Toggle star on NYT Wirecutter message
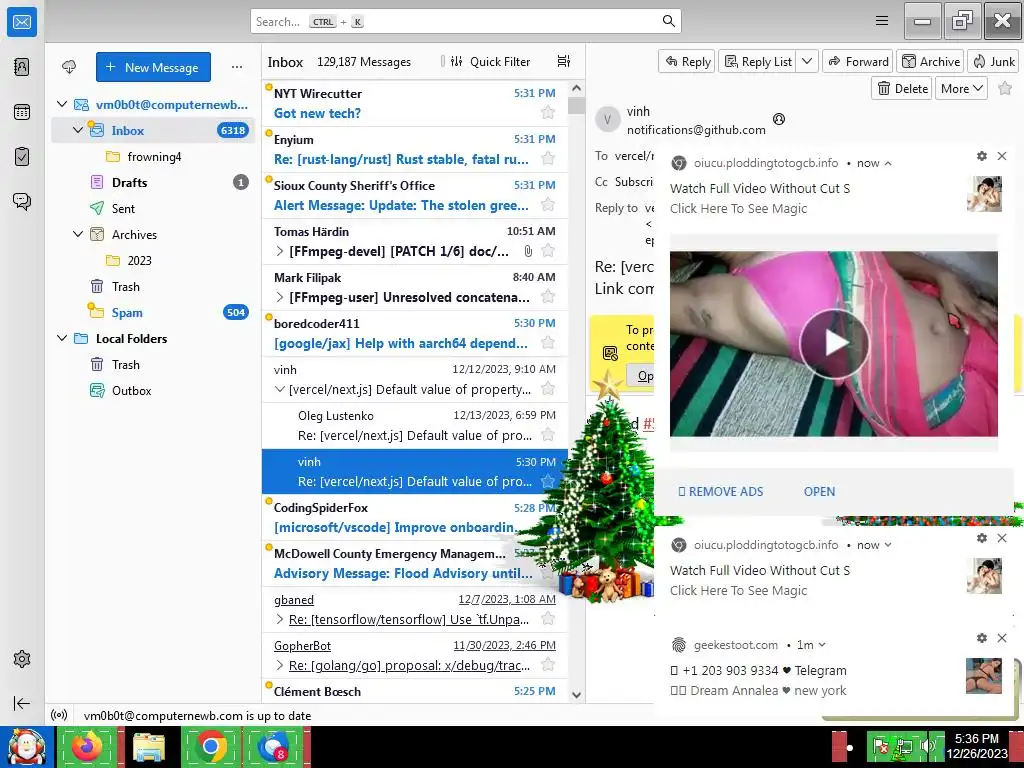The image size is (1024, 768). tap(548, 113)
